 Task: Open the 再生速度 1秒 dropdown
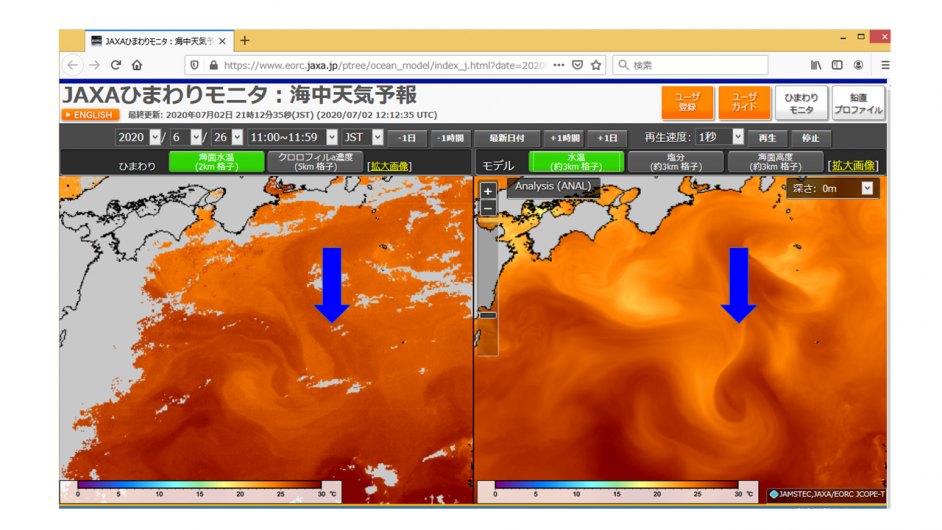pyautogui.click(x=720, y=137)
